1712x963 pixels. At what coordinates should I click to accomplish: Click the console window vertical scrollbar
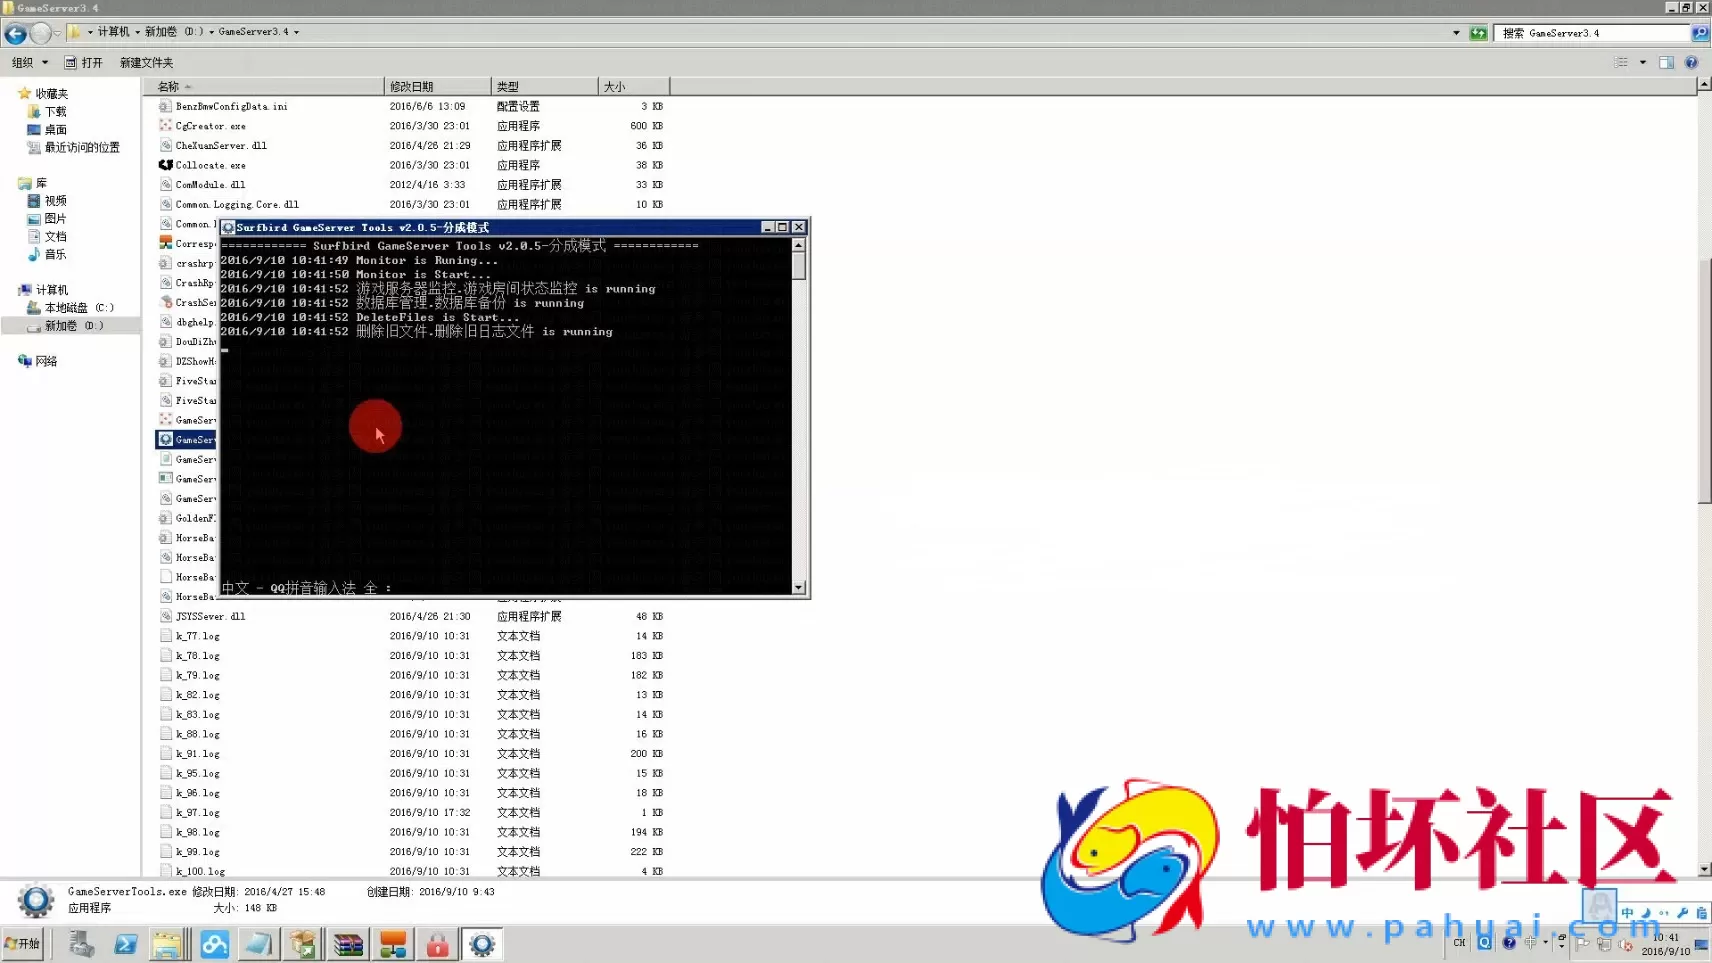pyautogui.click(x=798, y=420)
